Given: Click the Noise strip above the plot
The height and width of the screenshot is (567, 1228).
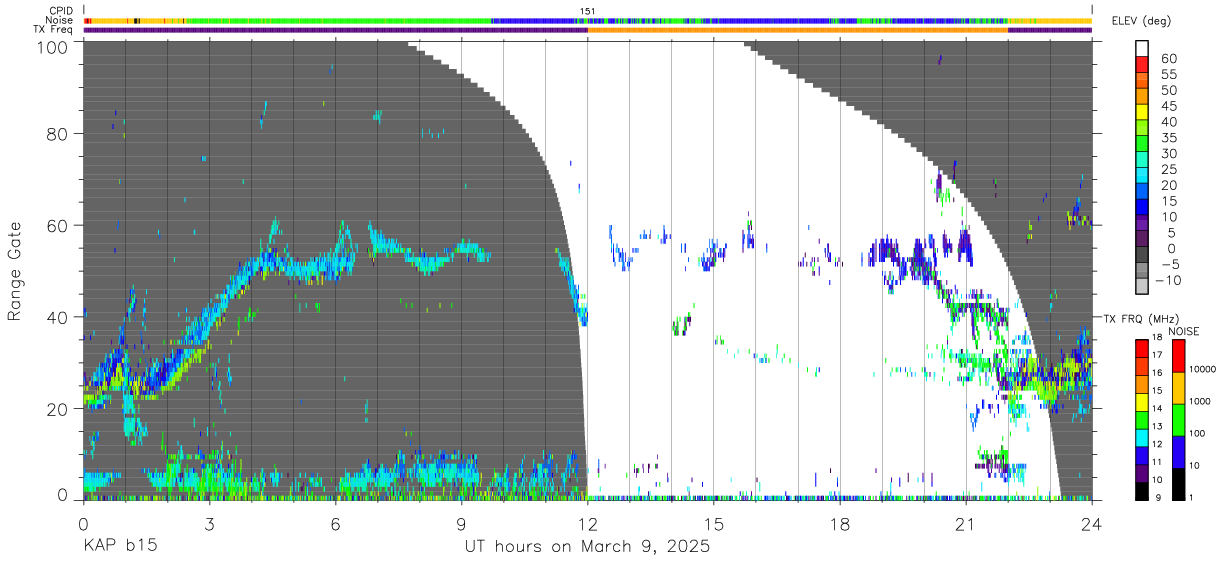Looking at the screenshot, I should [x=587, y=20].
